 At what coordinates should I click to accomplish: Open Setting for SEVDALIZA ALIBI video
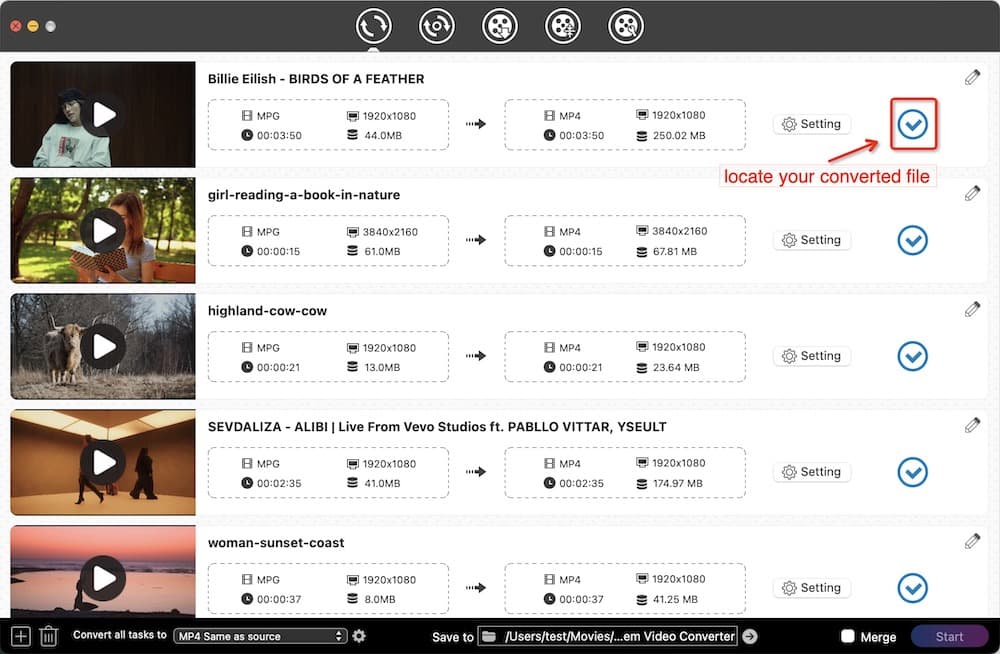811,472
